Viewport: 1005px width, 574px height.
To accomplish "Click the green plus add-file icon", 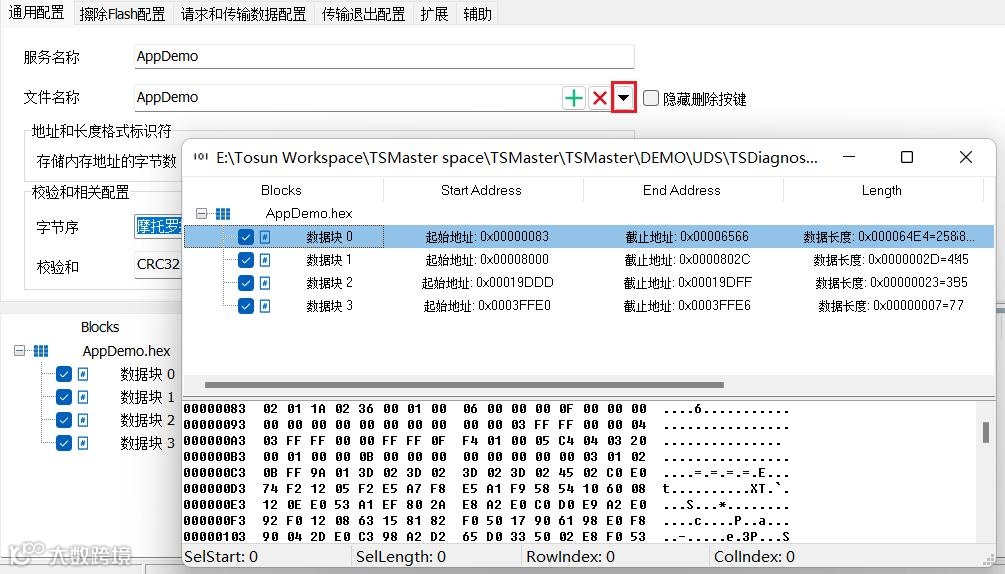I will pyautogui.click(x=574, y=98).
